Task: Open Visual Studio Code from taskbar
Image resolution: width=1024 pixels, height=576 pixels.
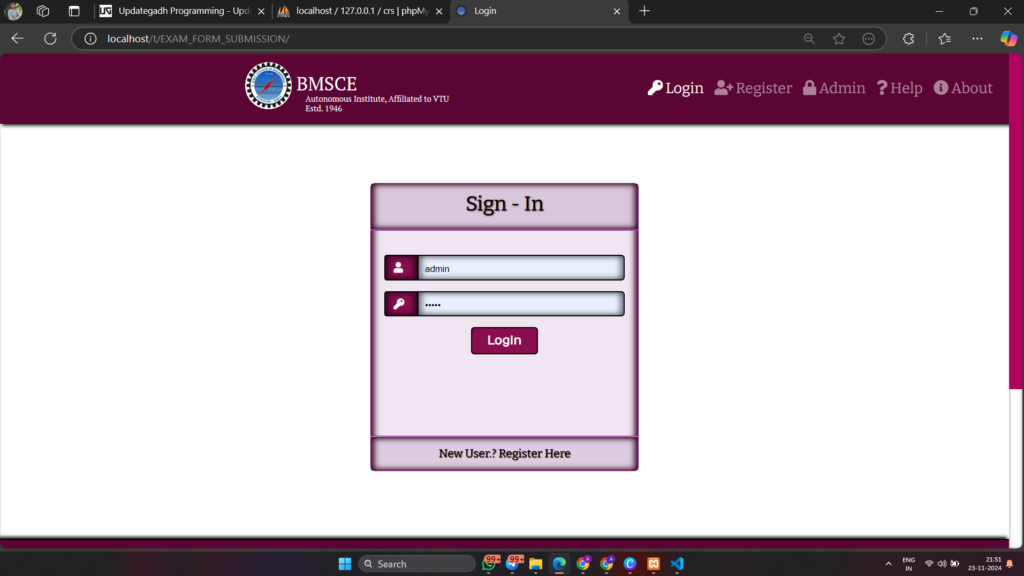Action: coord(677,564)
